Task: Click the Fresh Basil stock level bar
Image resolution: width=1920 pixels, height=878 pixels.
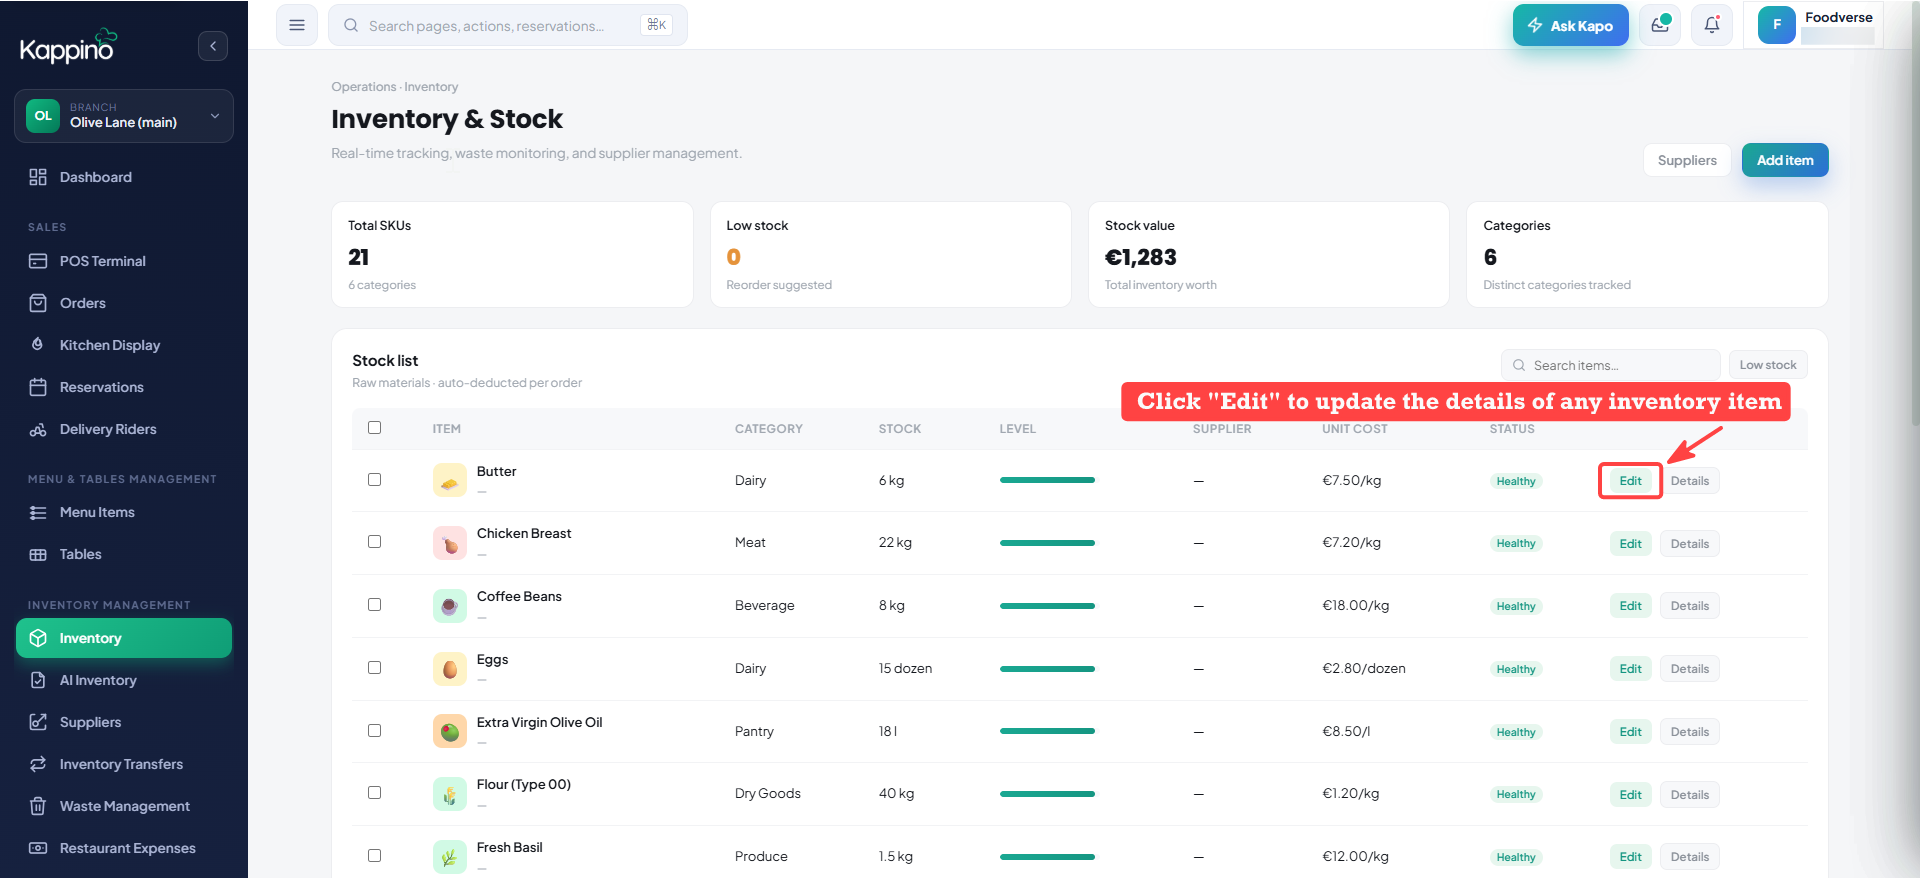Action: 1047,856
